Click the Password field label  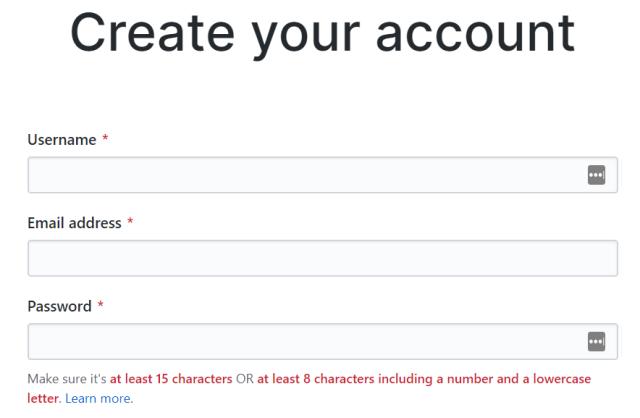click(59, 306)
